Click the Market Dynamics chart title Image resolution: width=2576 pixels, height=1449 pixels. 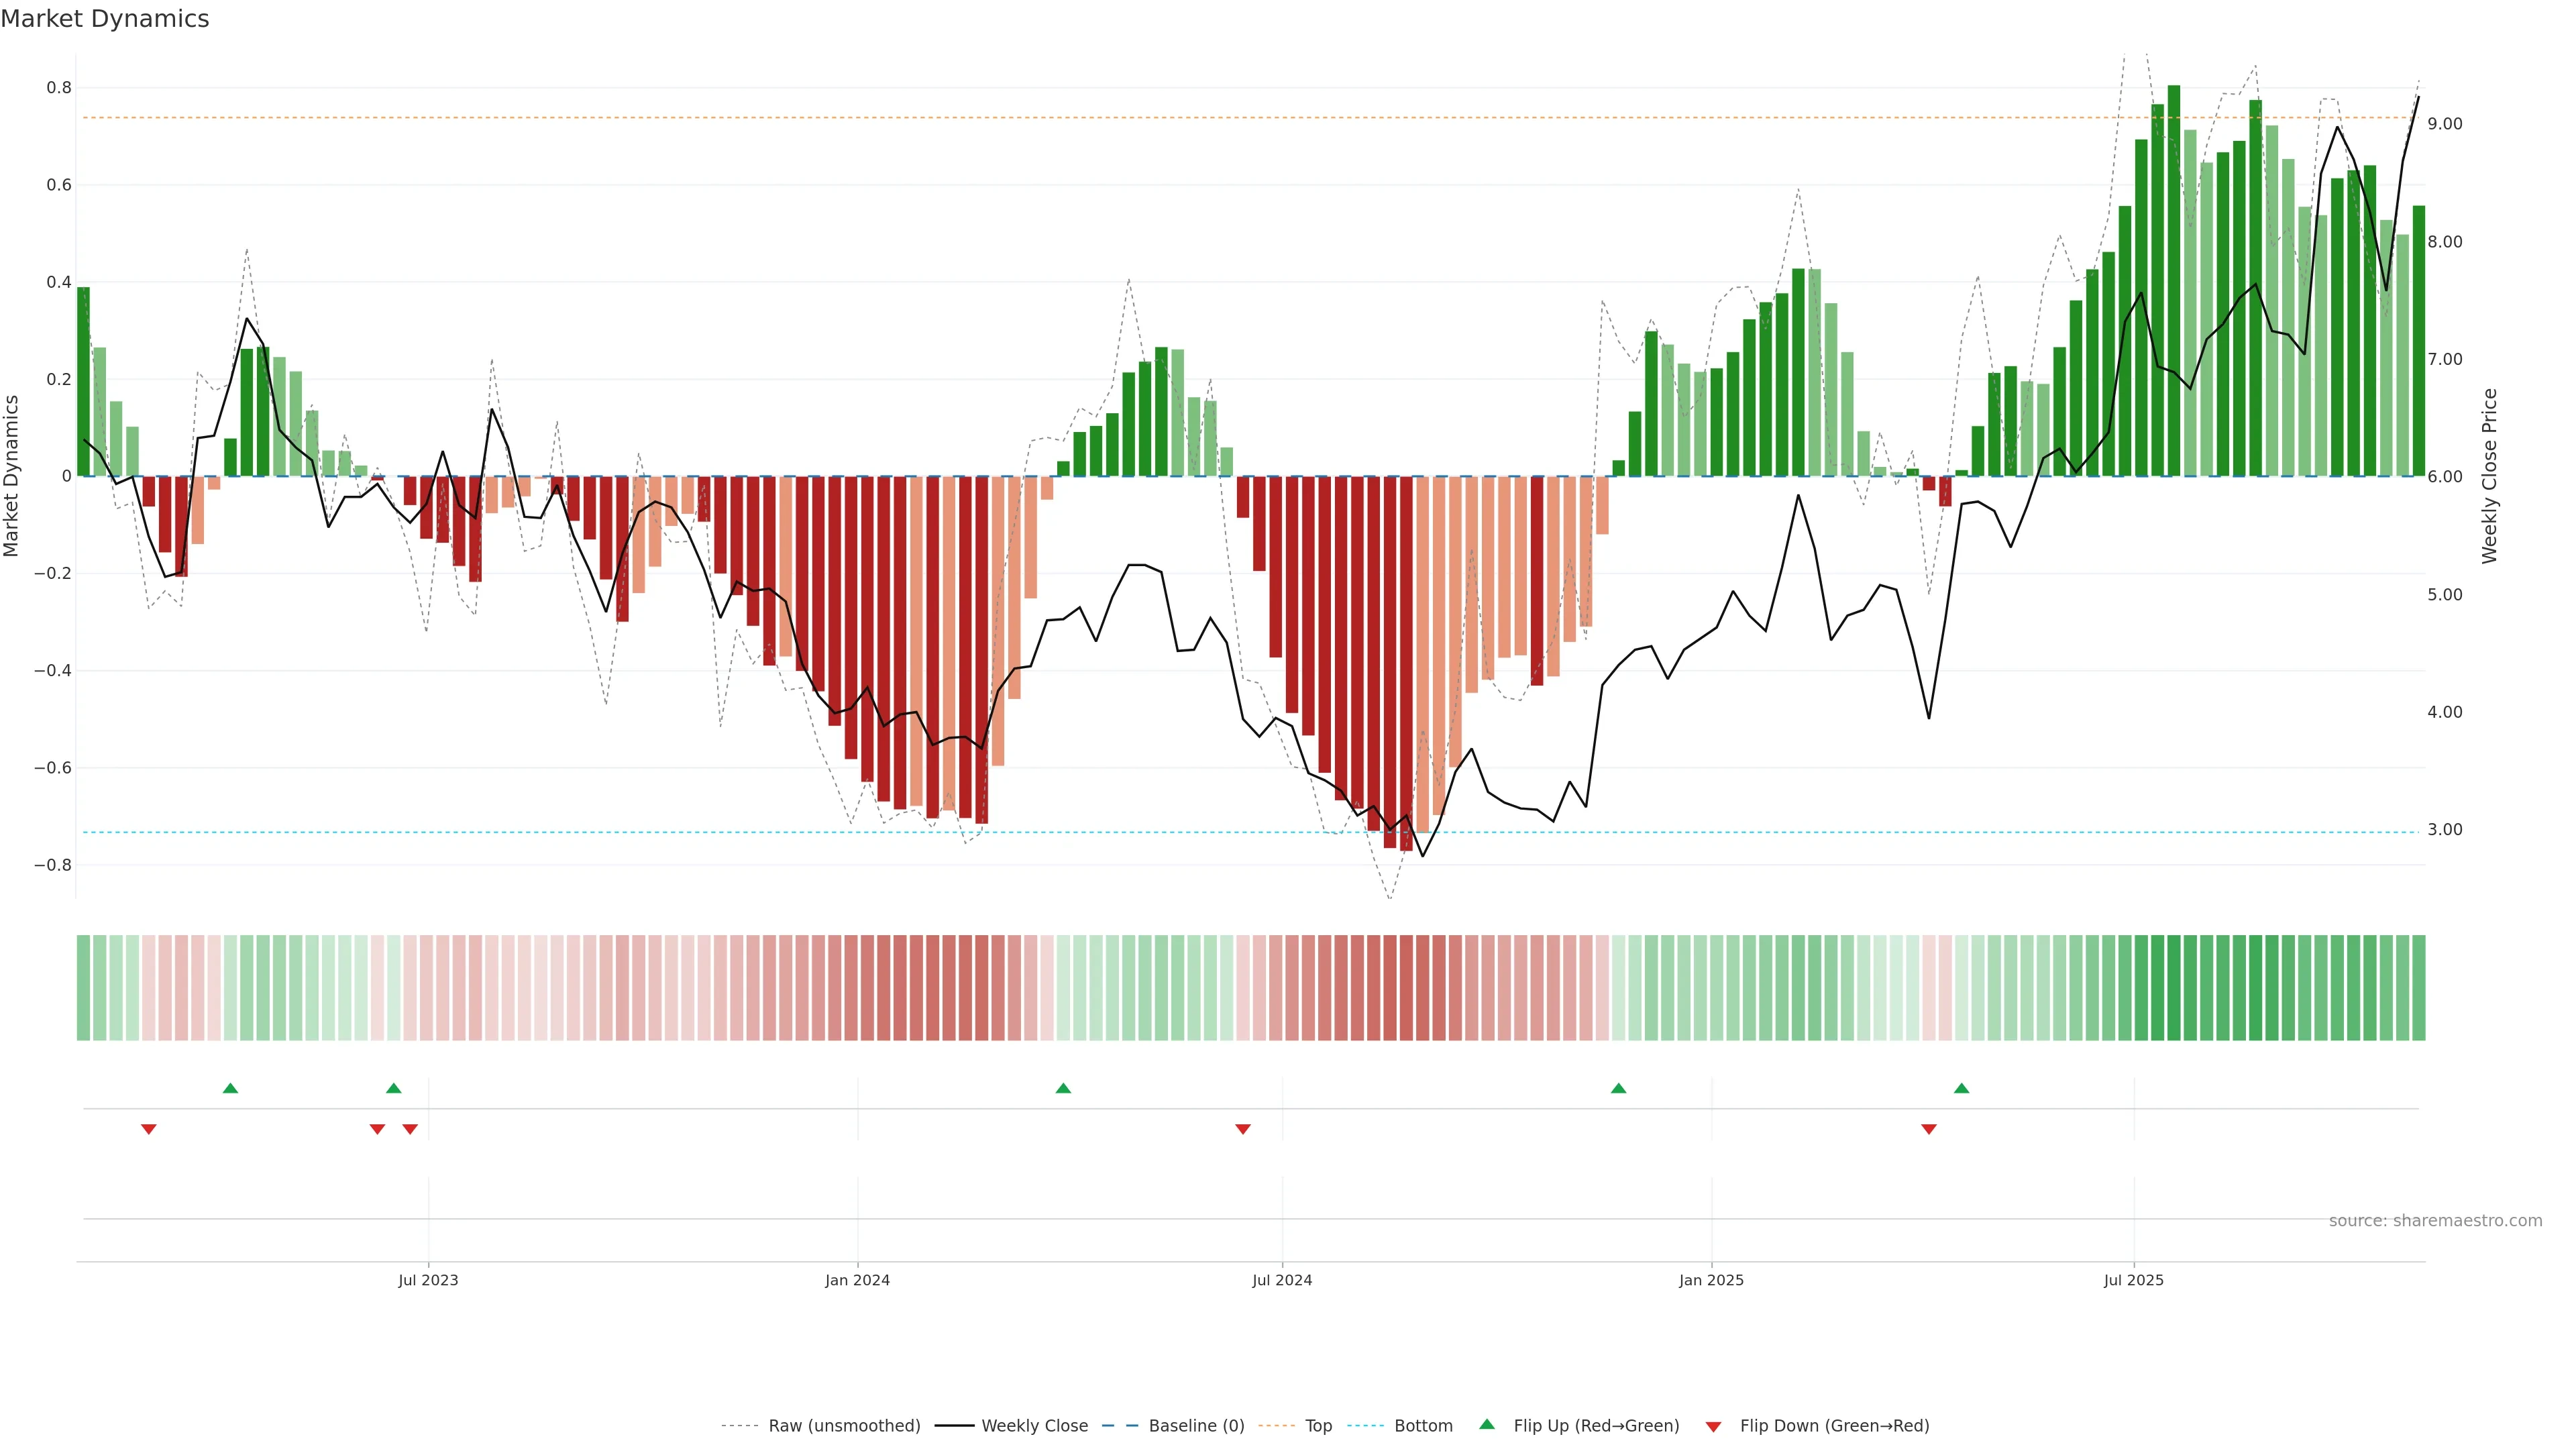tap(105, 19)
